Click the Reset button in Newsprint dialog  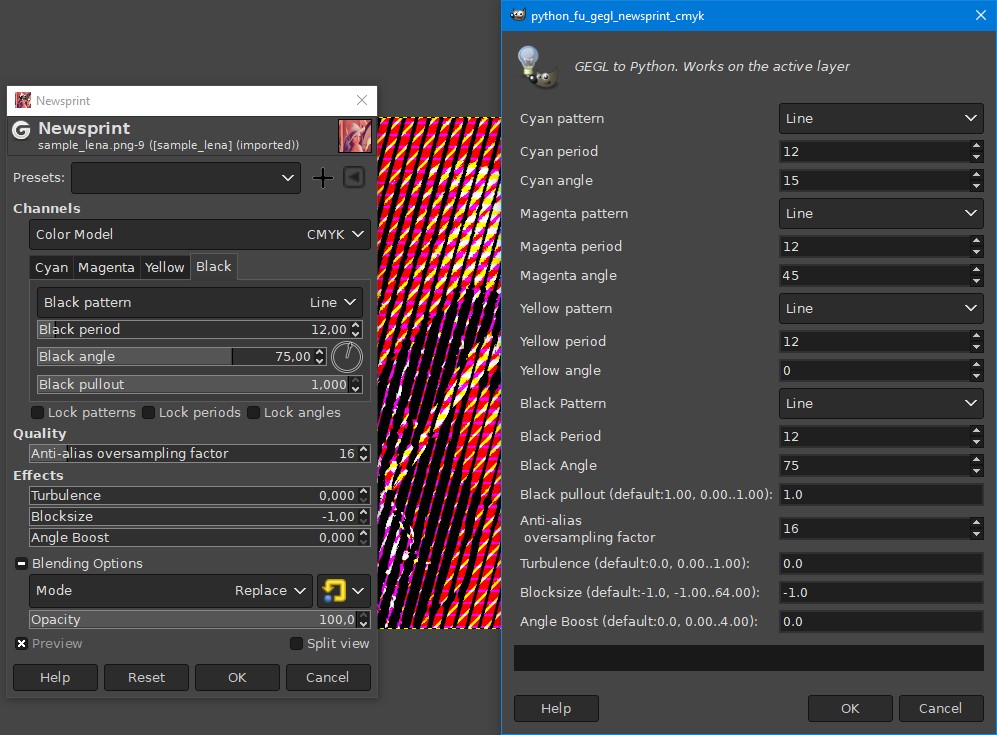[x=146, y=677]
